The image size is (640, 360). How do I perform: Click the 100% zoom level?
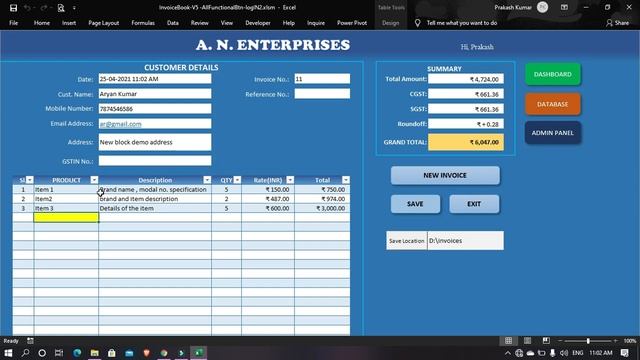tap(630, 340)
